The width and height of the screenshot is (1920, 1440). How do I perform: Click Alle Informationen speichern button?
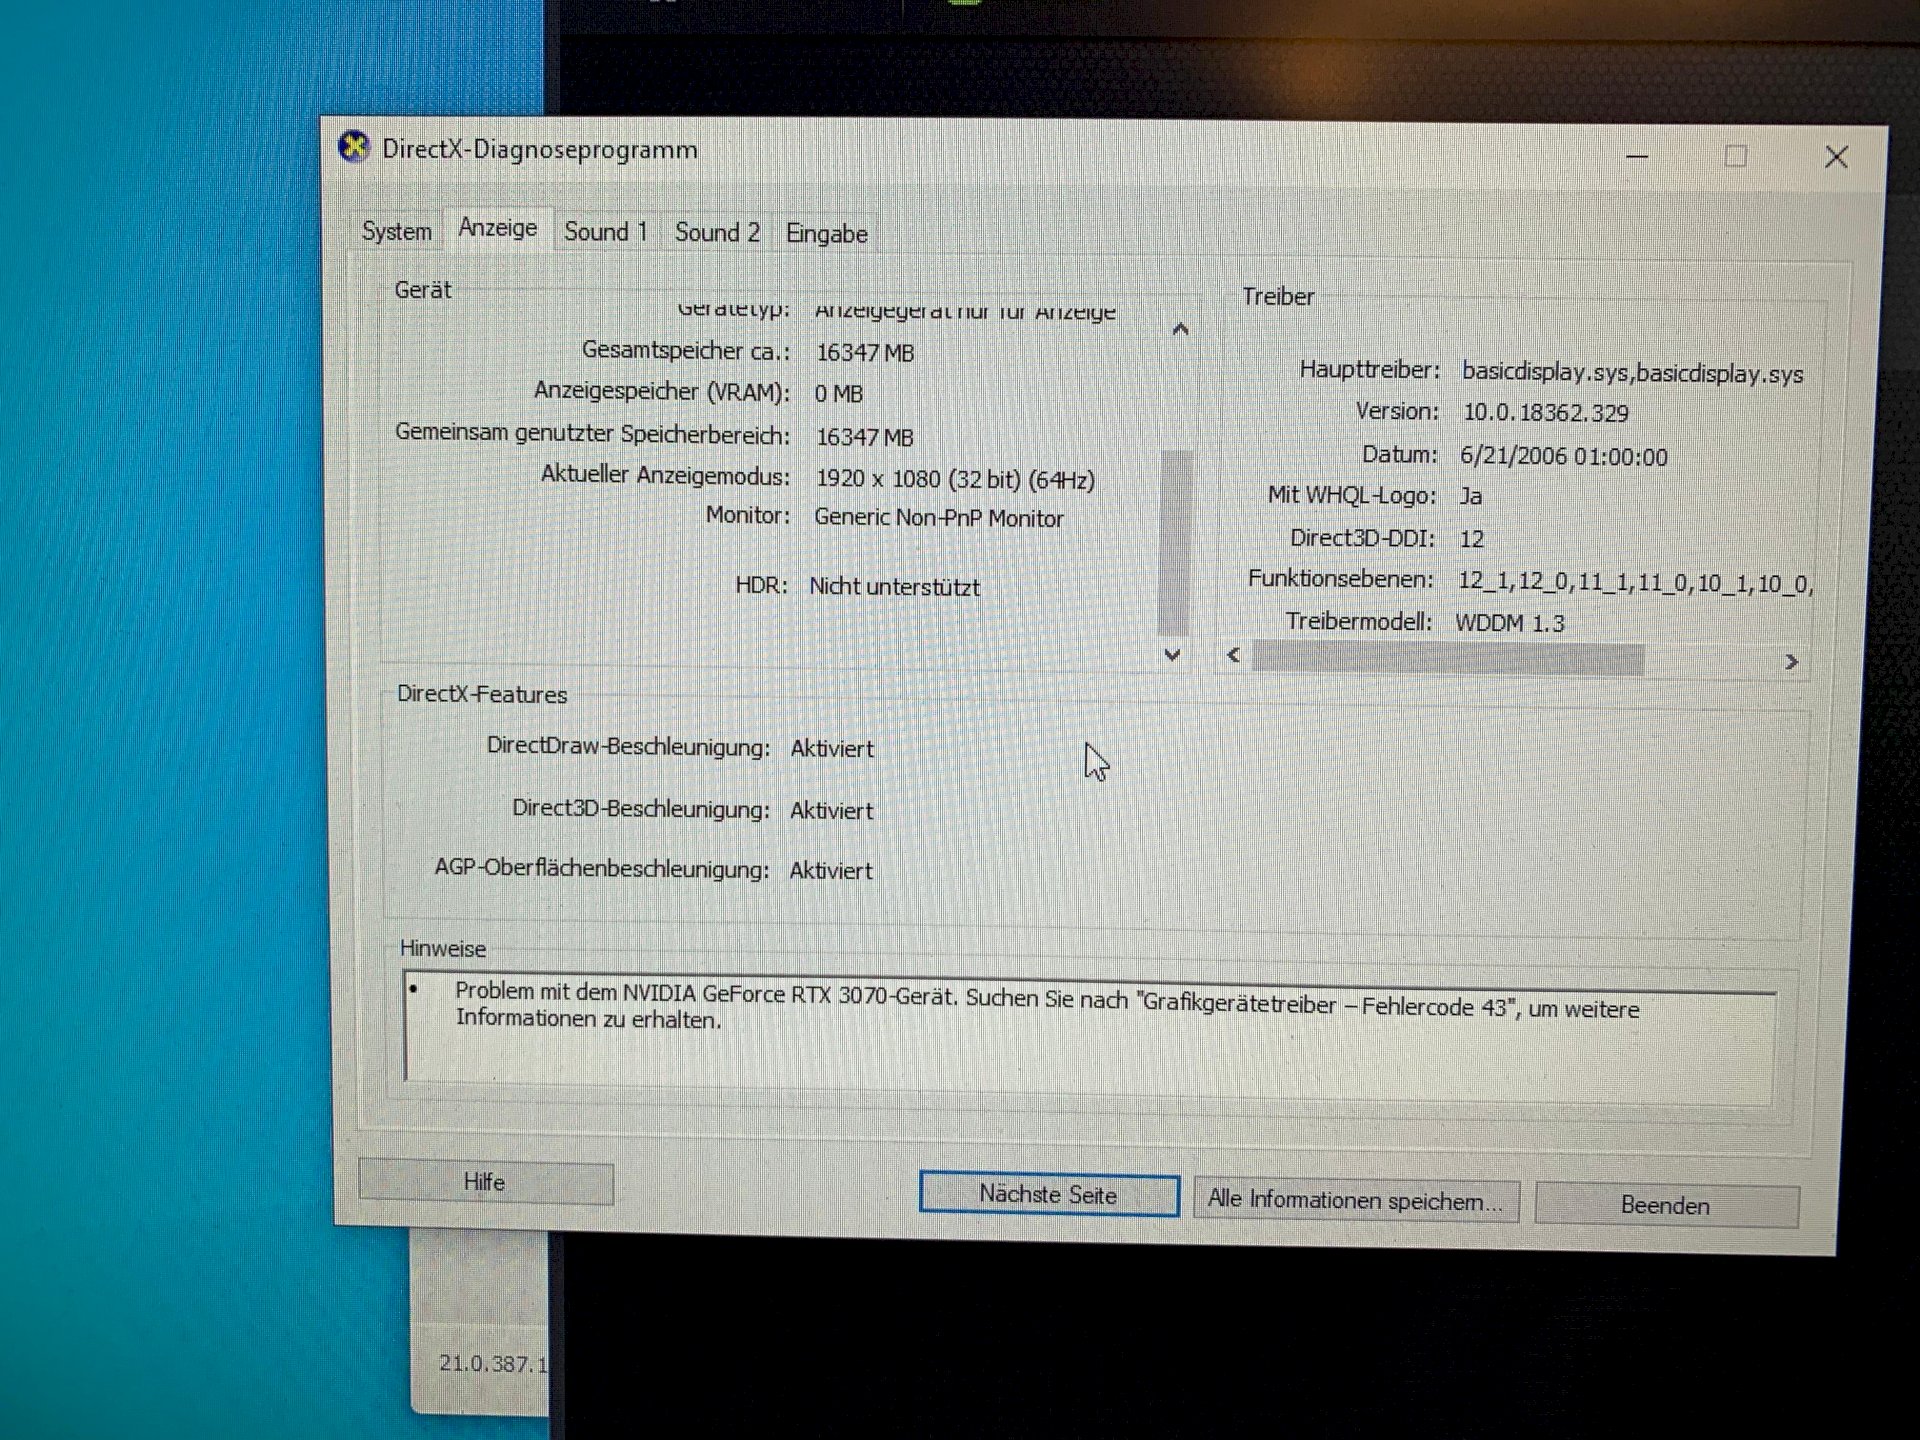point(1356,1200)
